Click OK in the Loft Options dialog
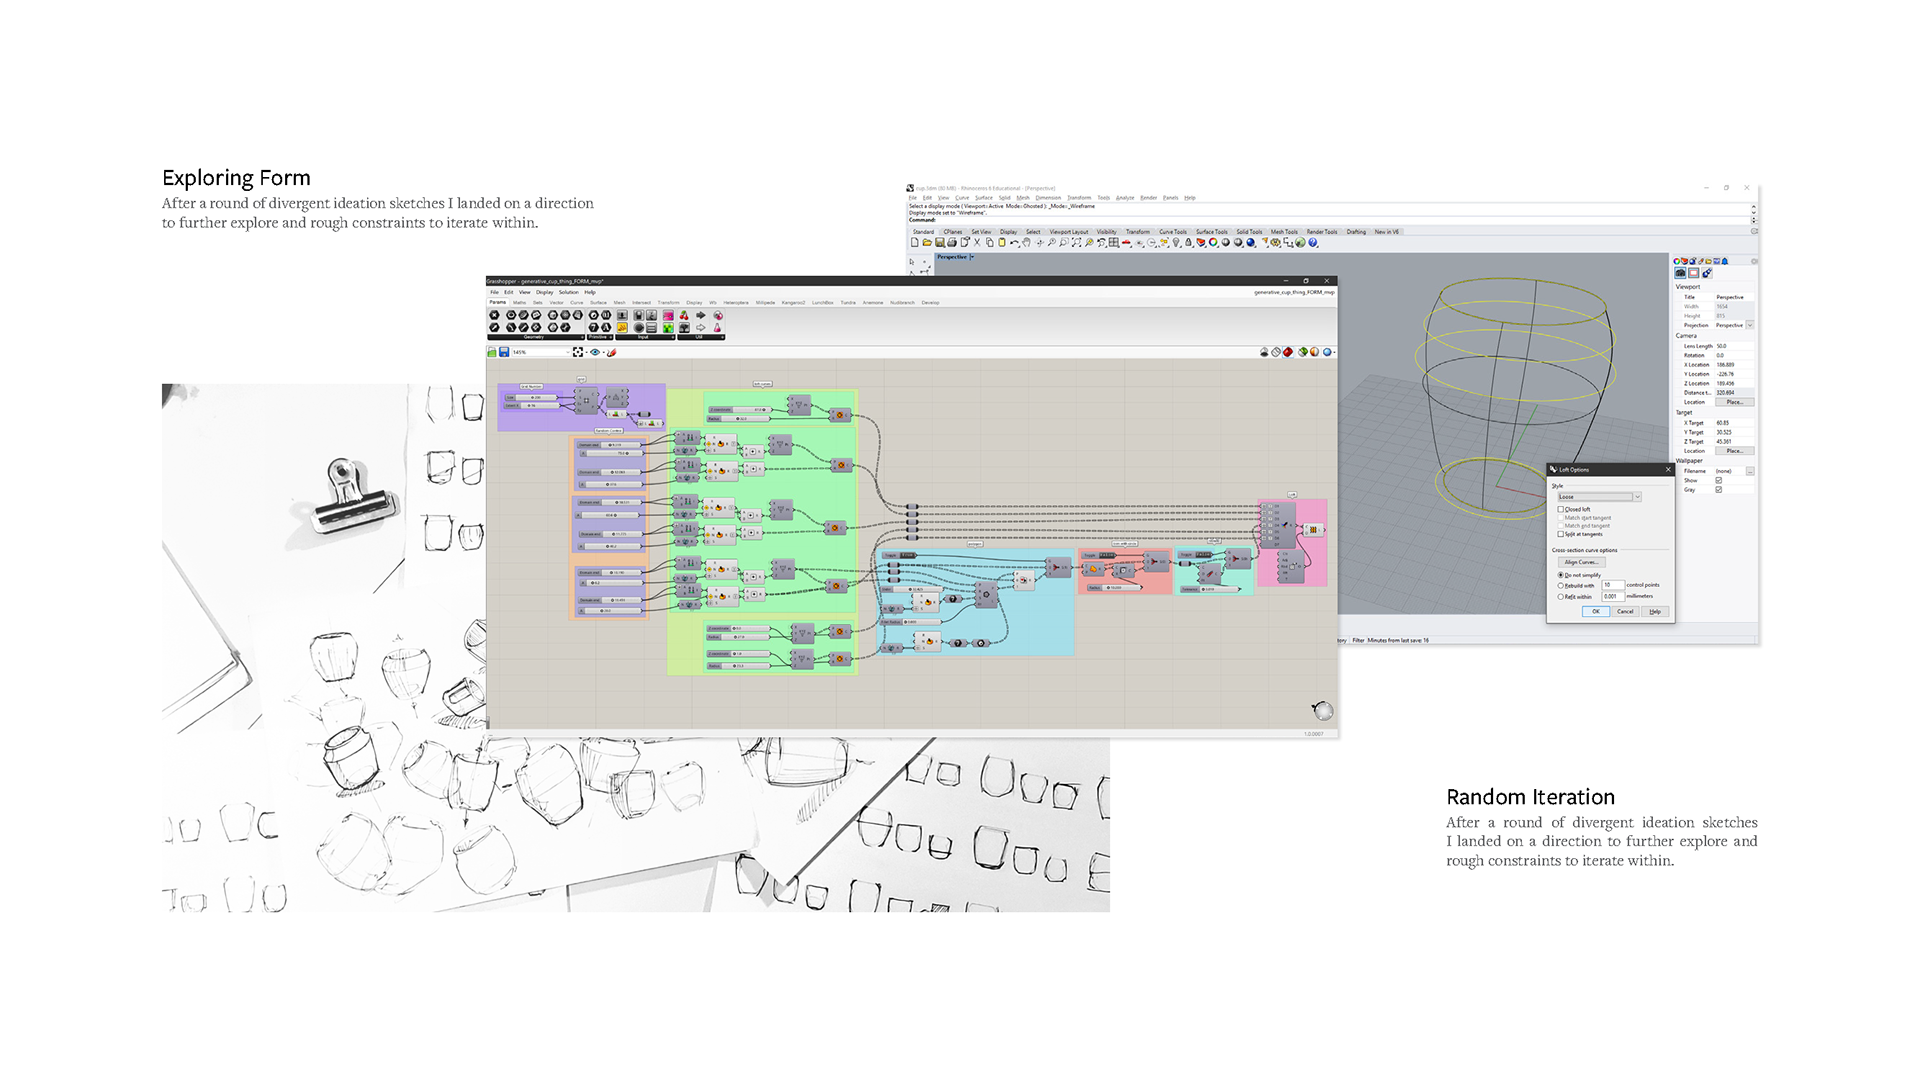The height and width of the screenshot is (1080, 1920). click(x=1596, y=611)
